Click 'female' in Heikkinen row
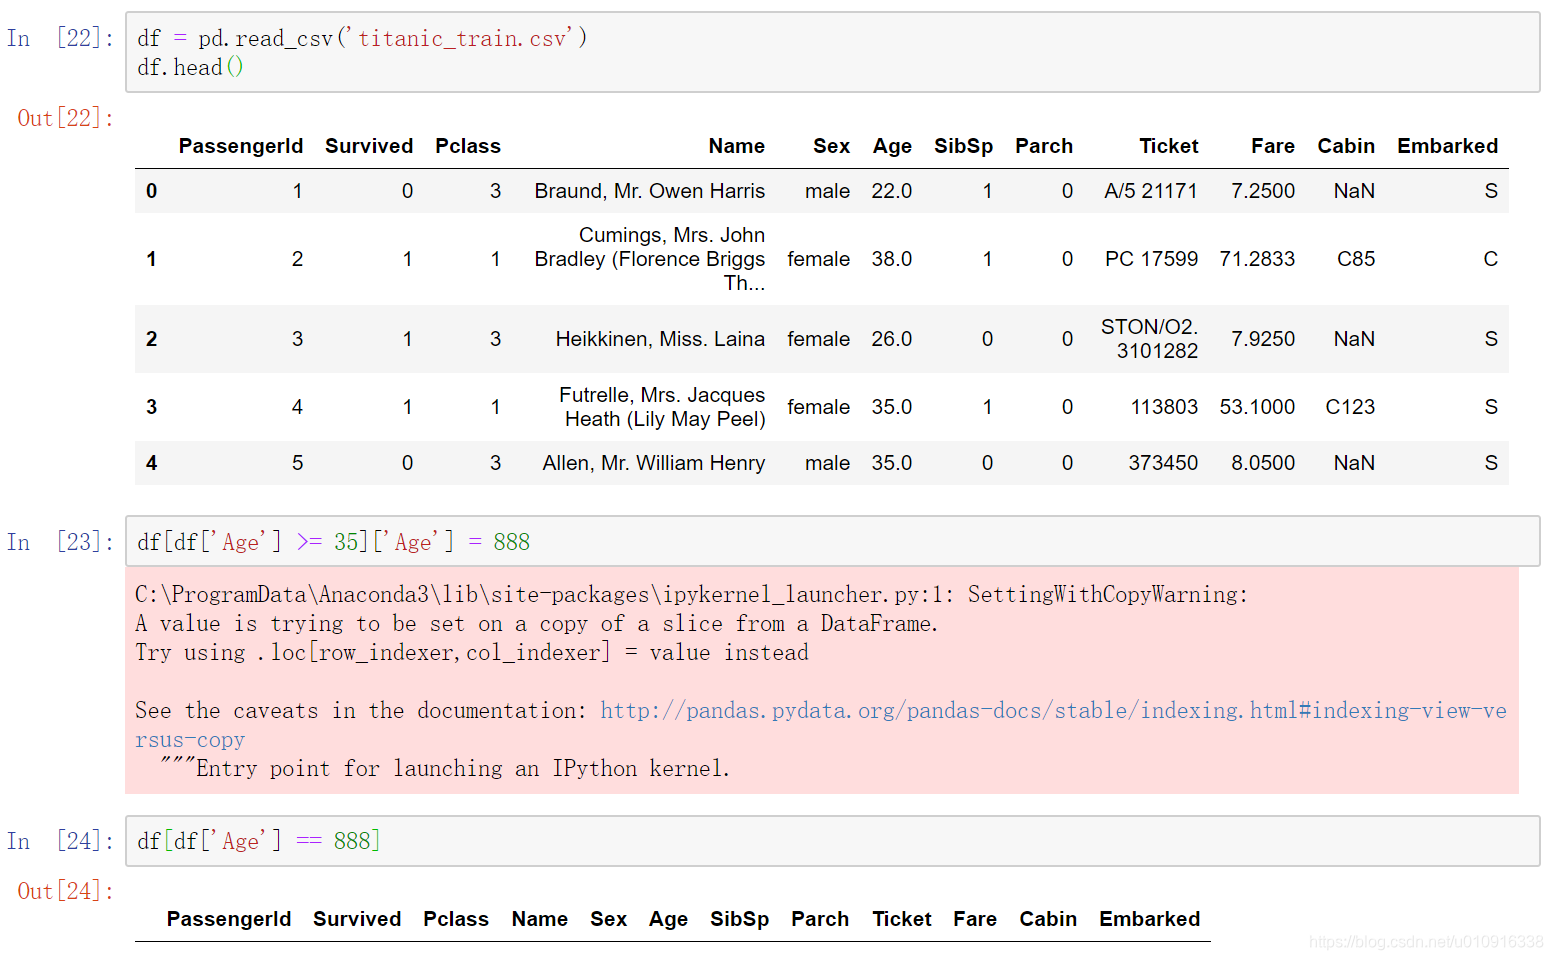The image size is (1553, 960). [x=818, y=339]
